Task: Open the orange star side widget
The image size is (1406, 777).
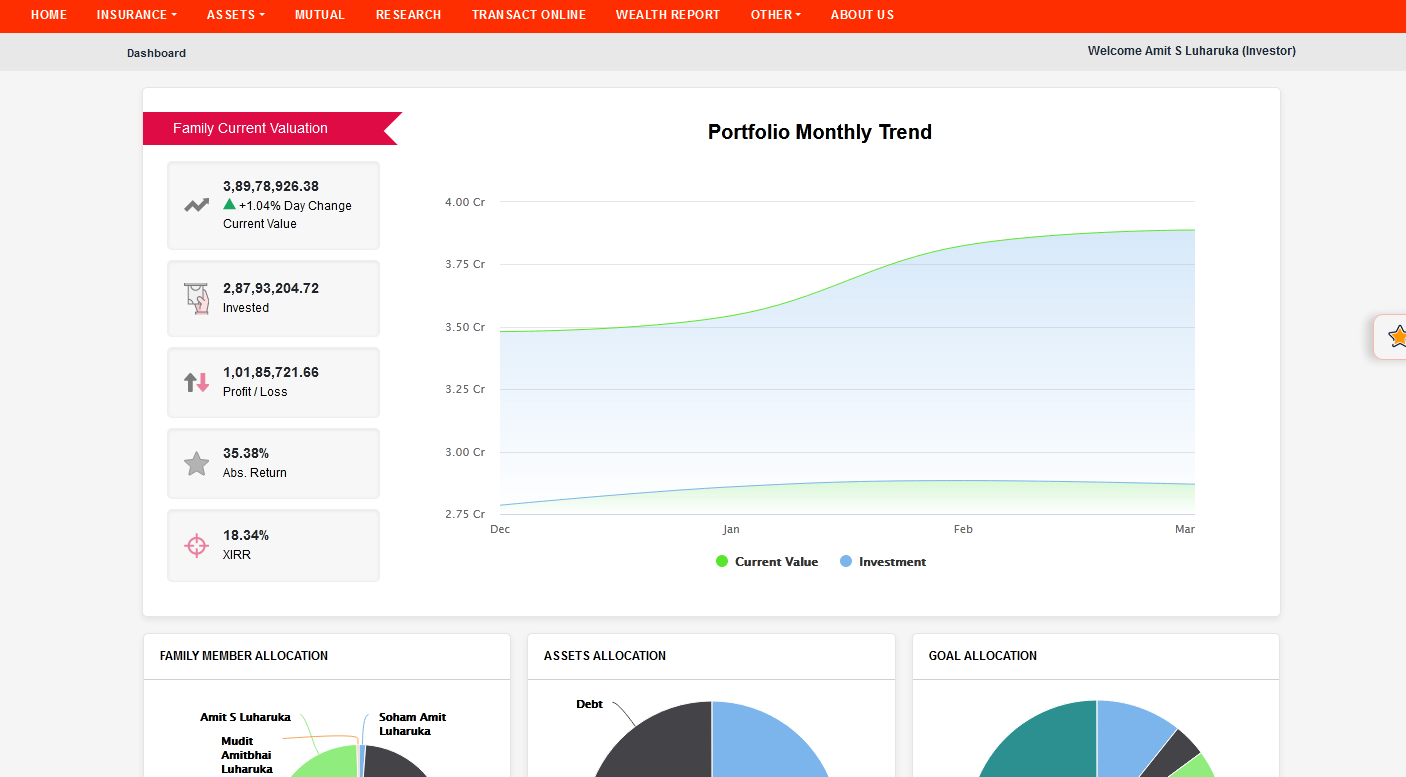Action: [x=1397, y=337]
